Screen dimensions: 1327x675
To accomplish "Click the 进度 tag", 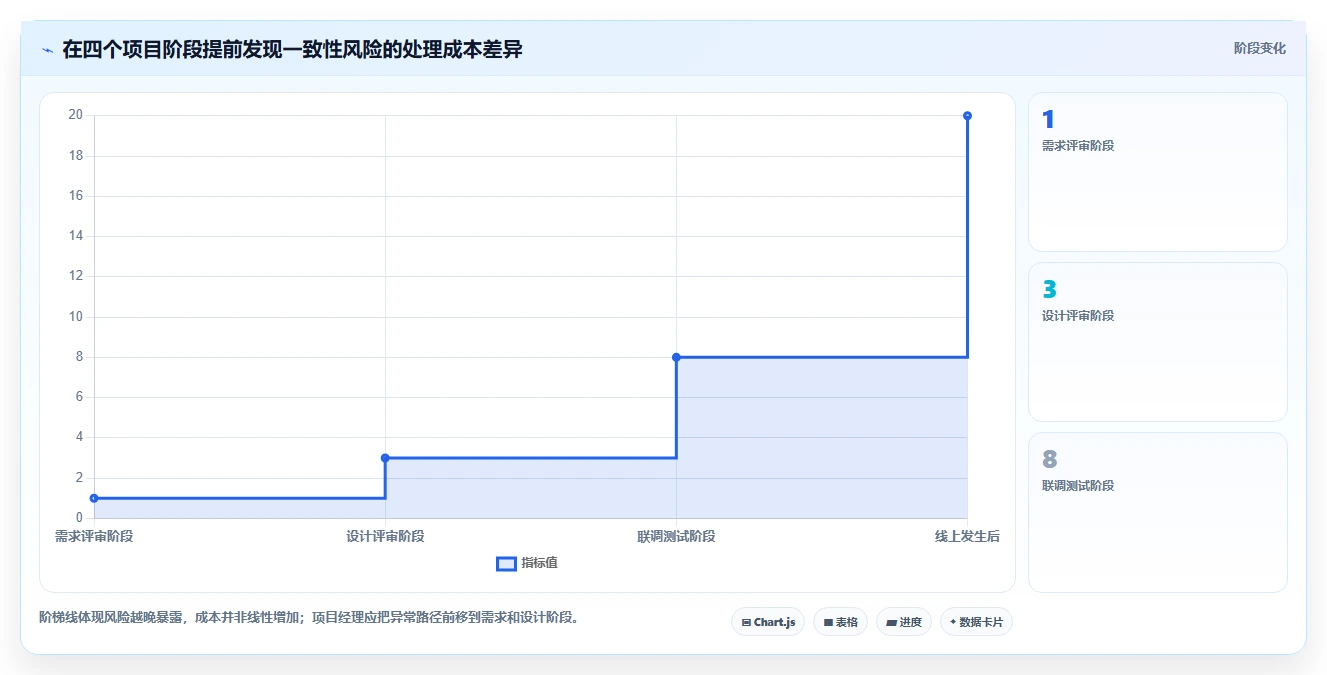I will point(903,622).
